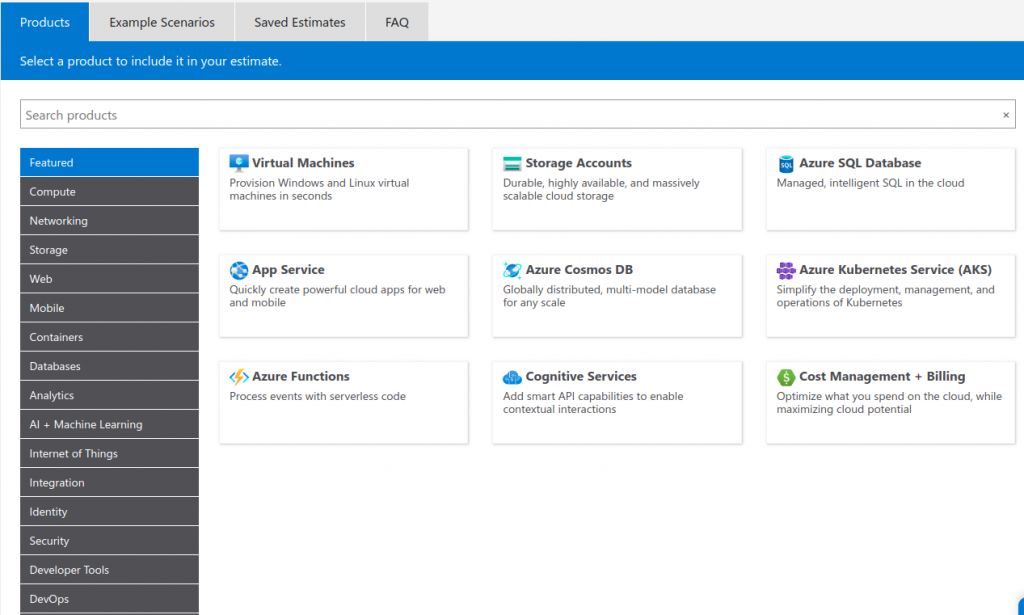Click 'Managed, intelligent SQL in the cloud' text
1024x615 pixels.
(870, 183)
